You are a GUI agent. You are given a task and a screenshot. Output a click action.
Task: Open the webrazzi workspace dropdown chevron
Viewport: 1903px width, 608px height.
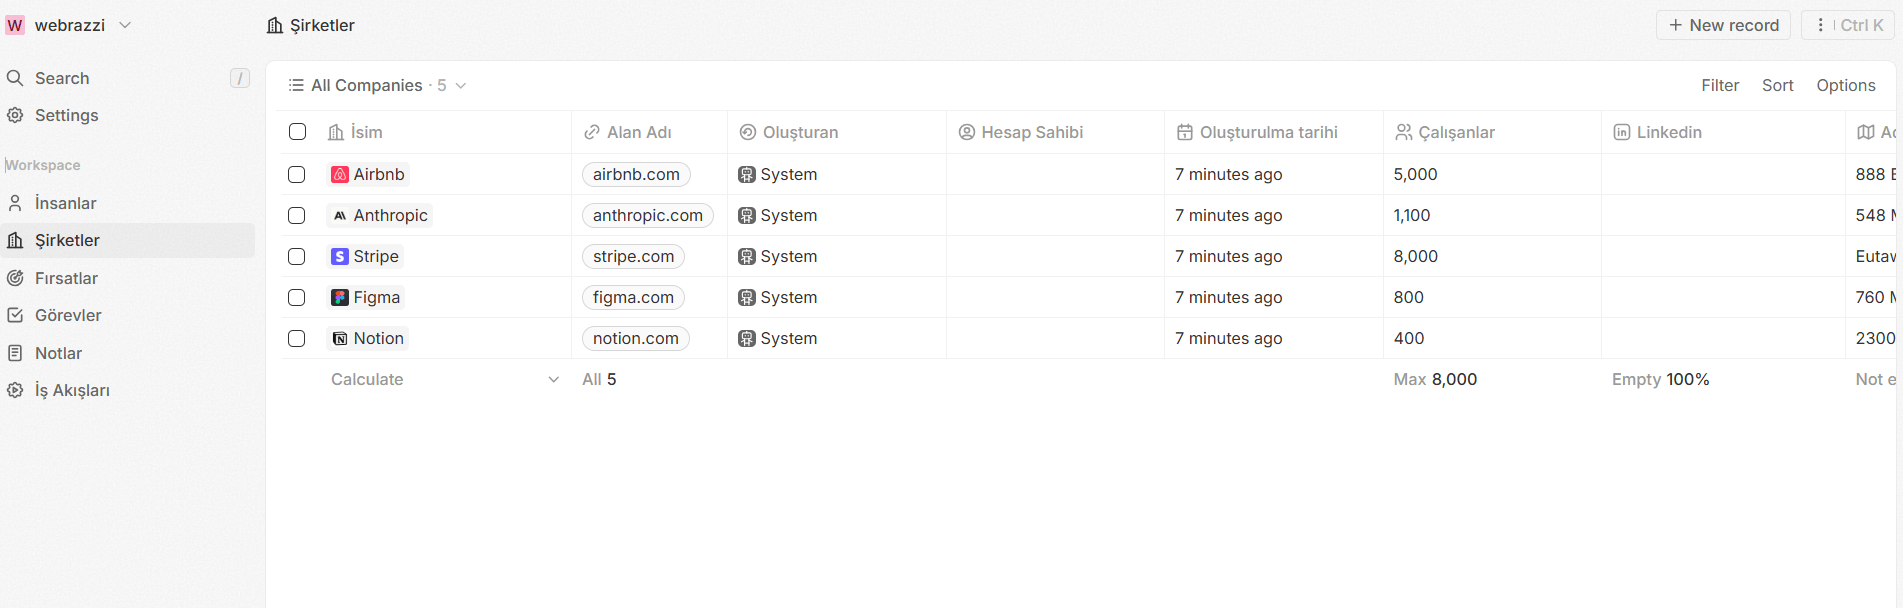(125, 25)
